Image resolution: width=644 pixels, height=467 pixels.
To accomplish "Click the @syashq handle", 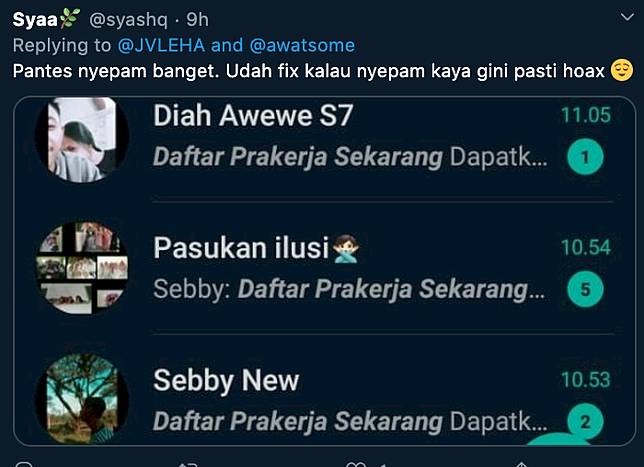I will pyautogui.click(x=128, y=20).
